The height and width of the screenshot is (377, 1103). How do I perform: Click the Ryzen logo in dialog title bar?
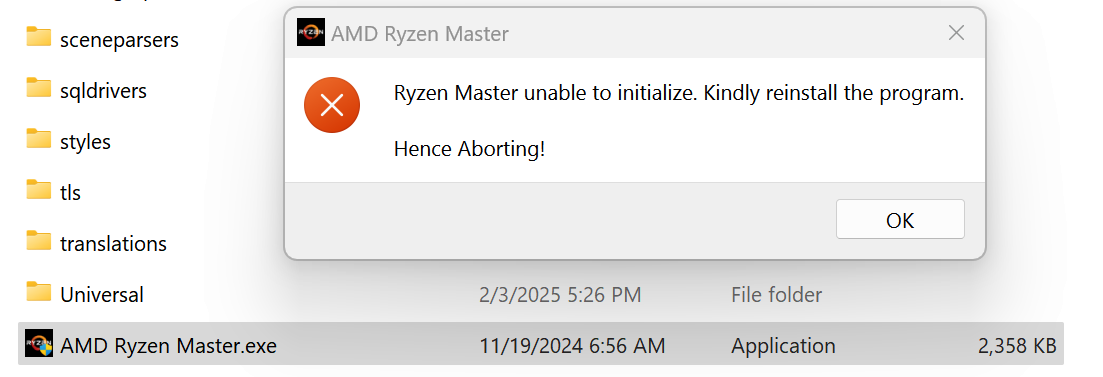point(311,33)
